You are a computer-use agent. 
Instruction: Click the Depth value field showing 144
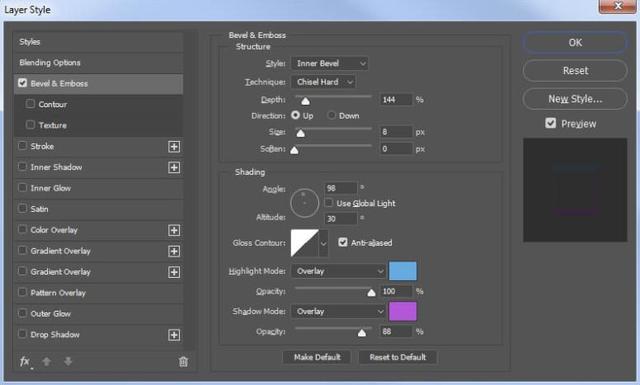396,100
